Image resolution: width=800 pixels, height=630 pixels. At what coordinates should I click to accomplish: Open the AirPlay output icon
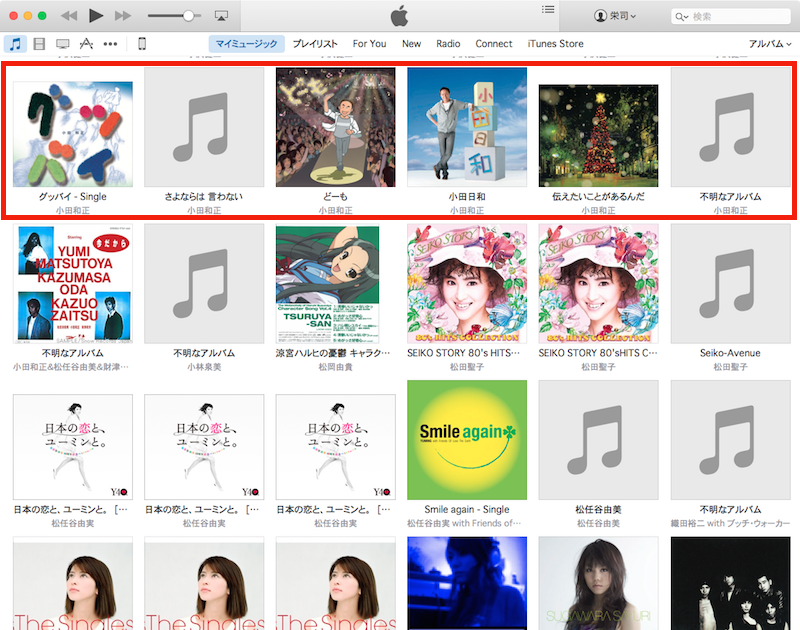tap(221, 16)
